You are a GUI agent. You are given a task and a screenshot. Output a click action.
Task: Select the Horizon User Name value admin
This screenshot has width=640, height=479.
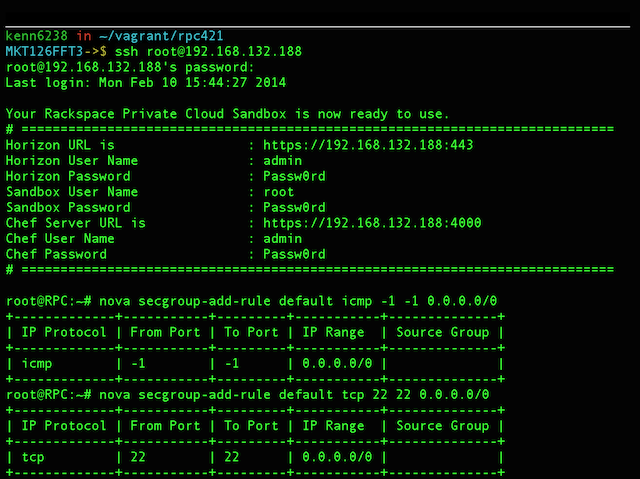pos(282,161)
